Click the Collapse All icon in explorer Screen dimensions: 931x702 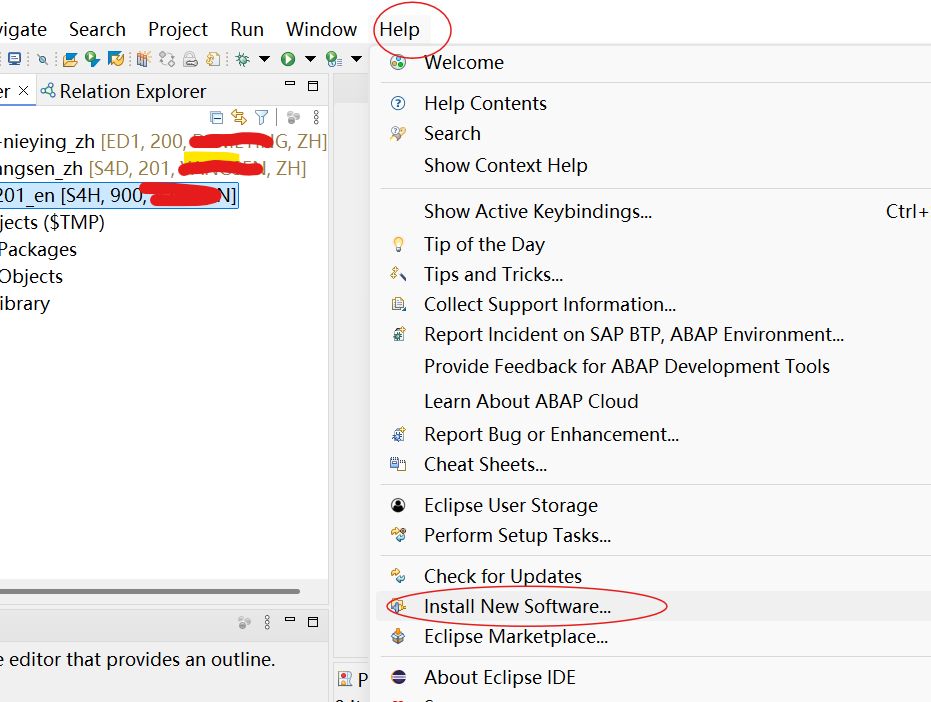(217, 118)
